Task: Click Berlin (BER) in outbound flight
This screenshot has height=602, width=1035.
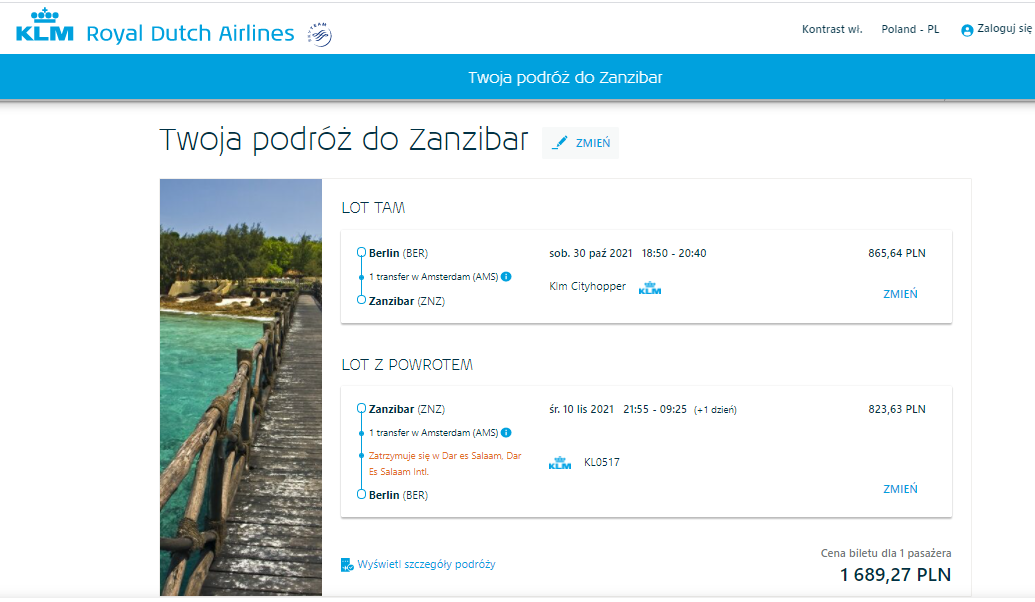Action: click(x=398, y=253)
